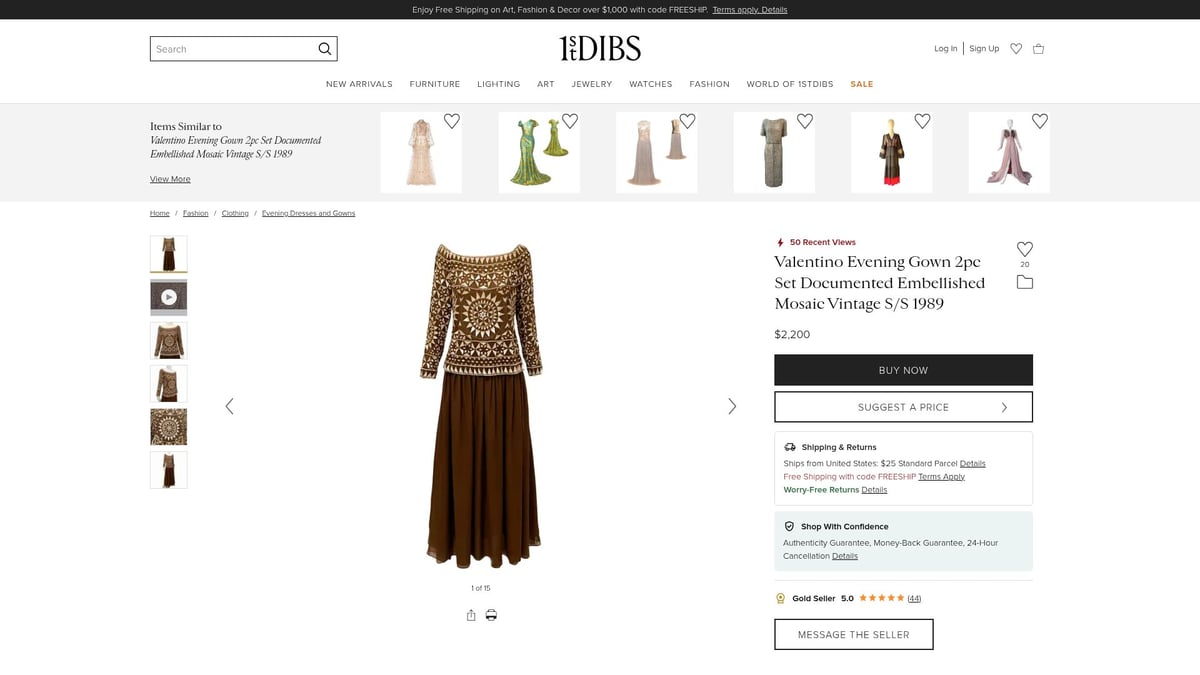The height and width of the screenshot is (675, 1200).
Task: Open the mauve draped gown similar item
Action: tap(1009, 152)
